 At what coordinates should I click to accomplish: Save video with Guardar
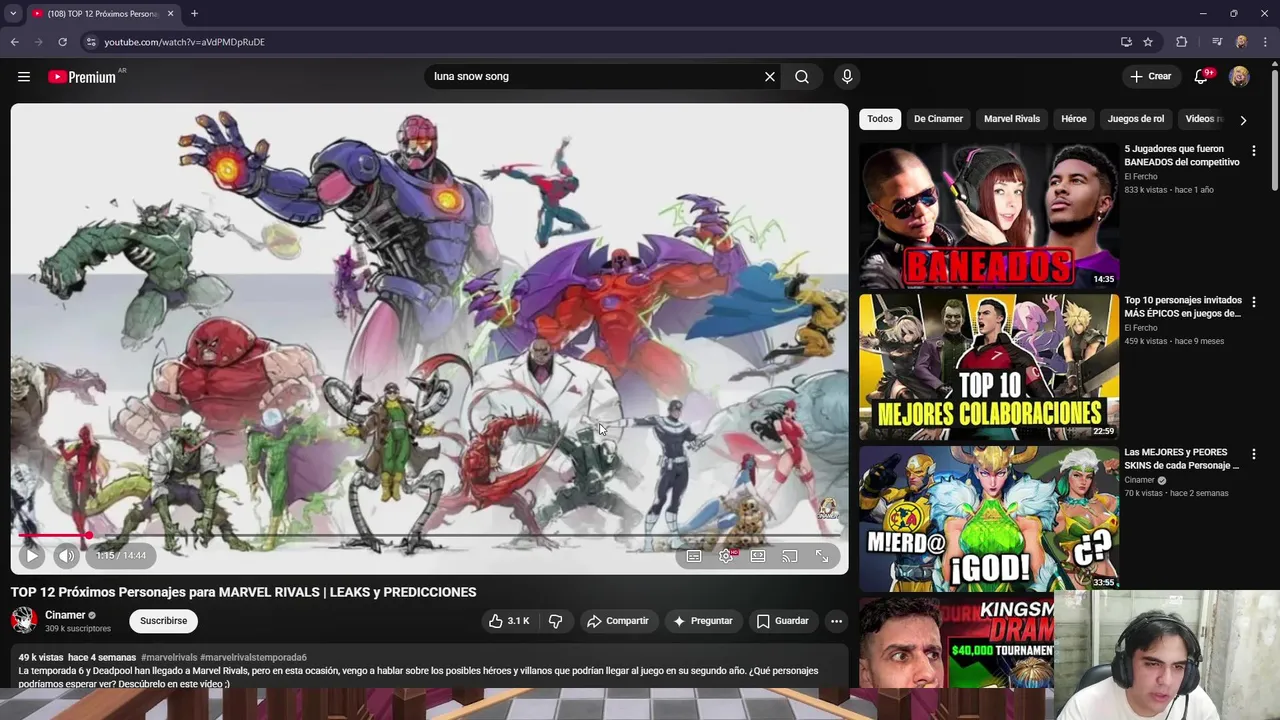[782, 621]
